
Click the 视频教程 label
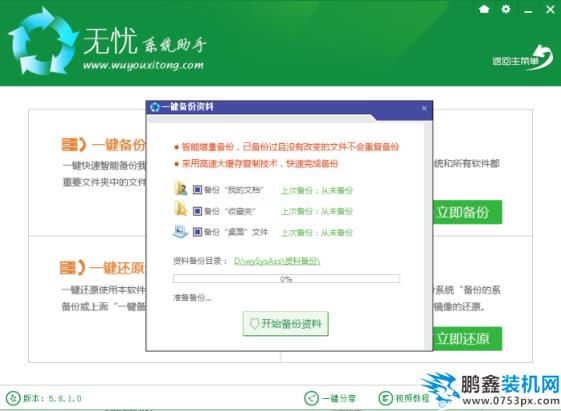click(413, 398)
